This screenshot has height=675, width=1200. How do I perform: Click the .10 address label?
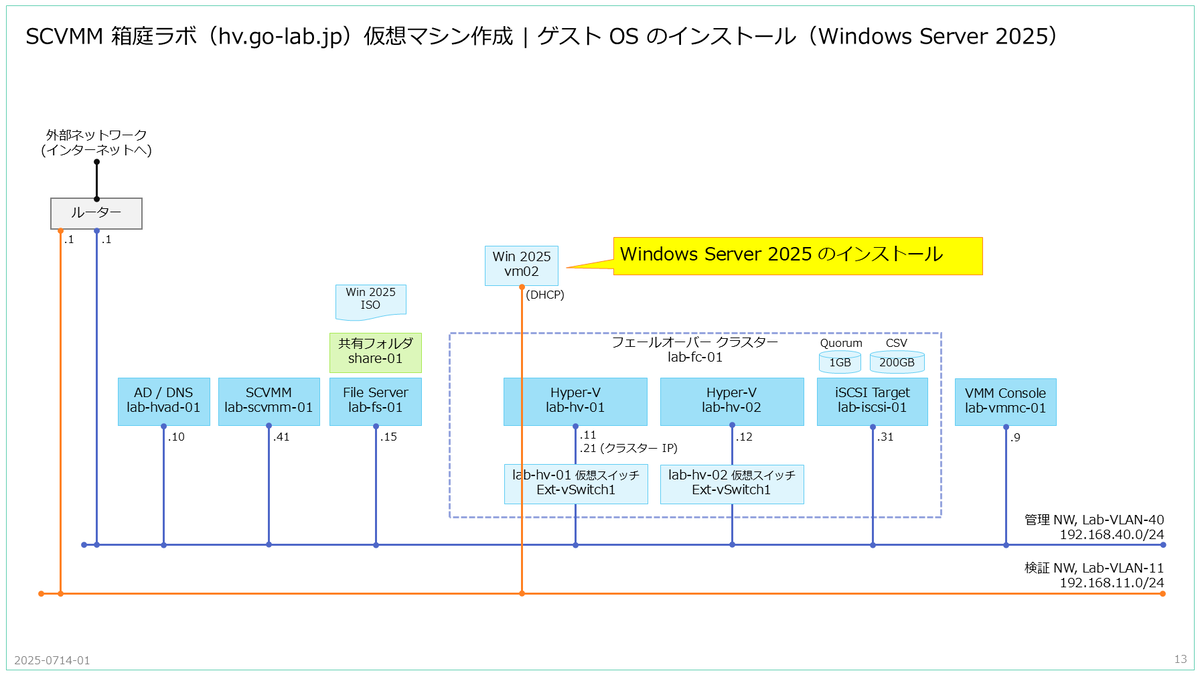(176, 436)
